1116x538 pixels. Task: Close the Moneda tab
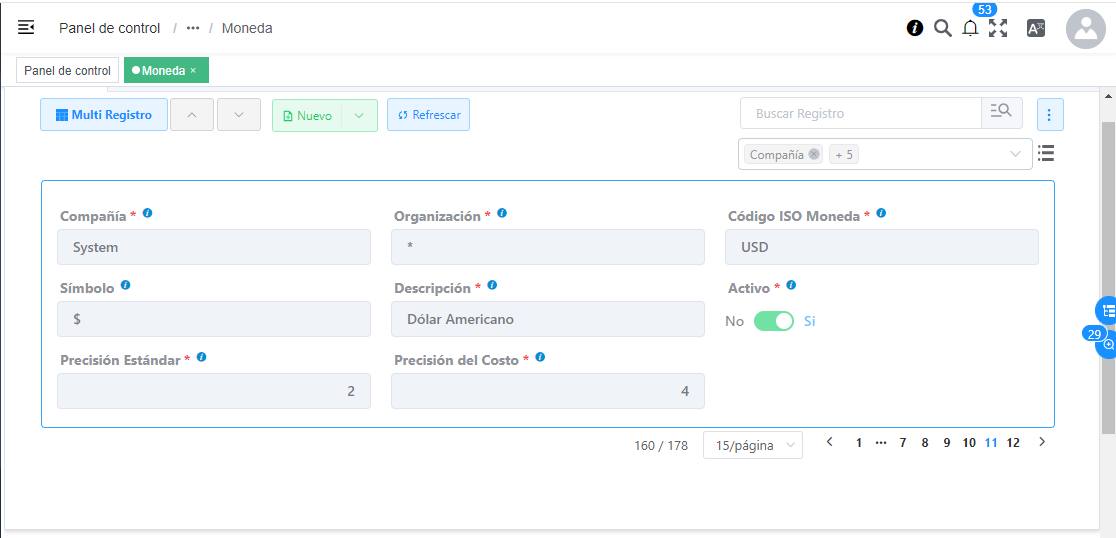click(x=193, y=70)
